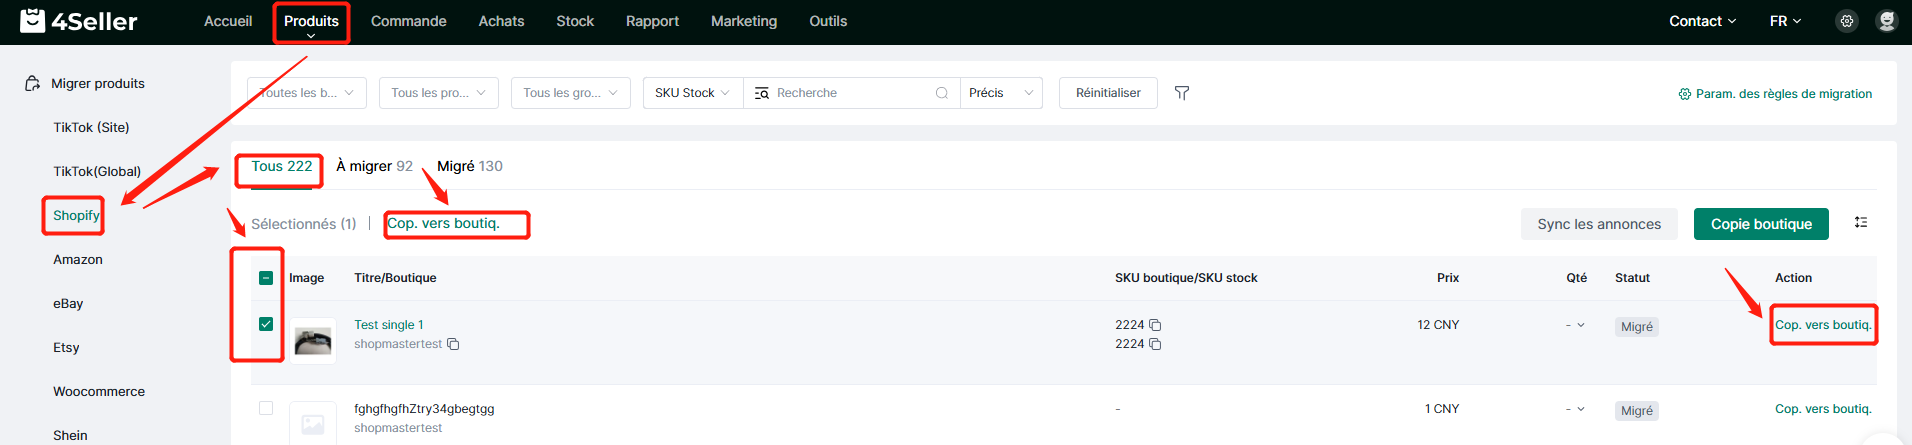Click the 1 CNY price cell
This screenshot has width=1912, height=445.
pyautogui.click(x=1442, y=409)
